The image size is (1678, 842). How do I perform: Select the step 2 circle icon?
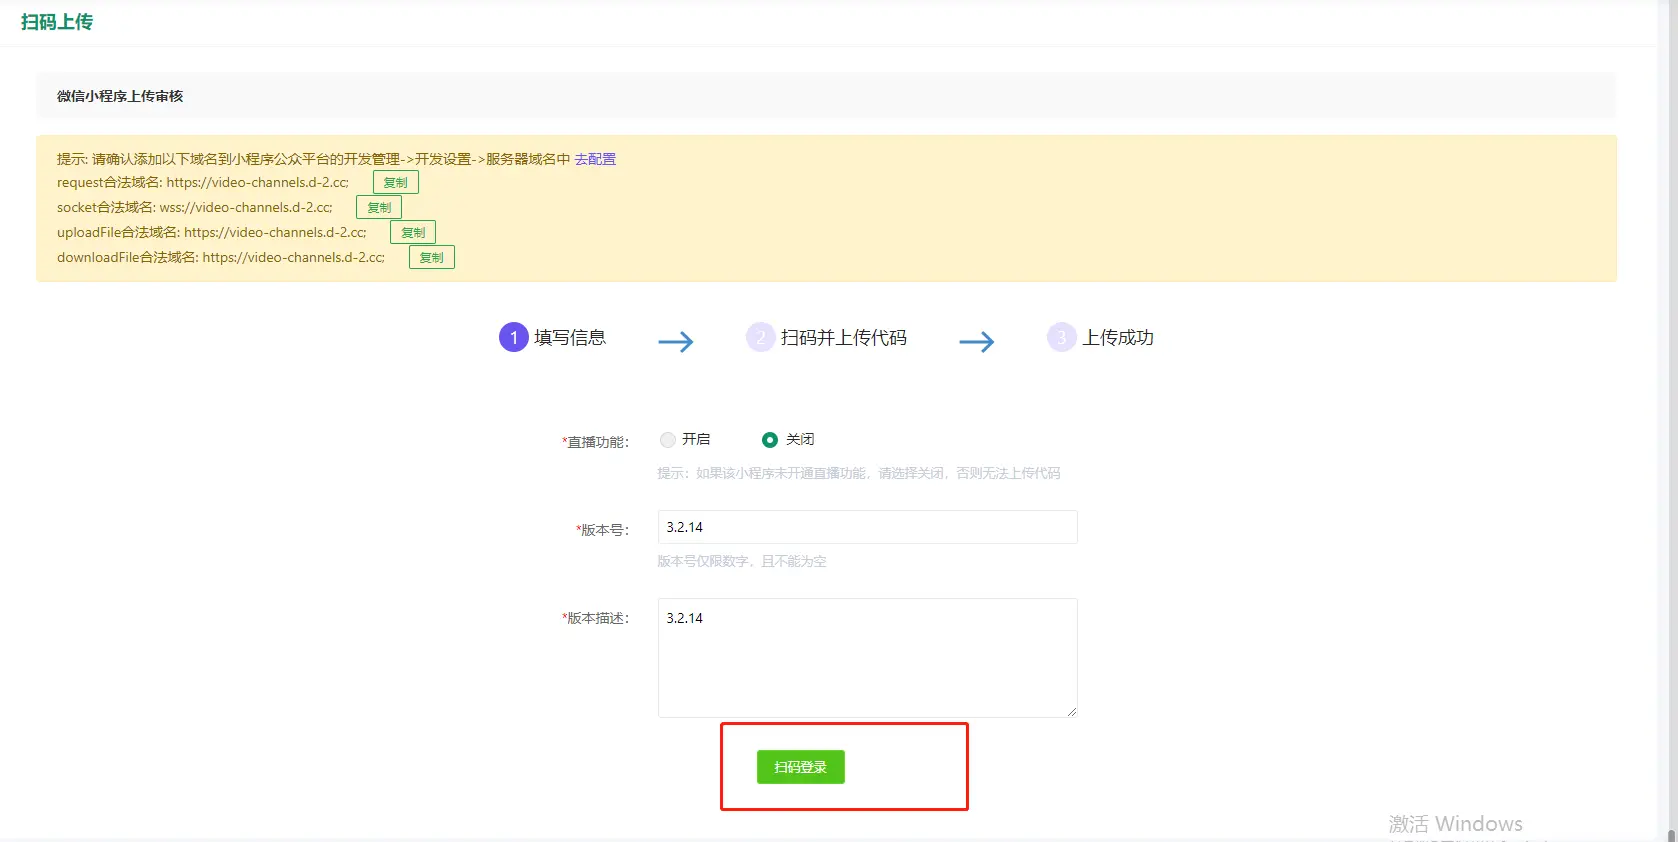coord(760,338)
